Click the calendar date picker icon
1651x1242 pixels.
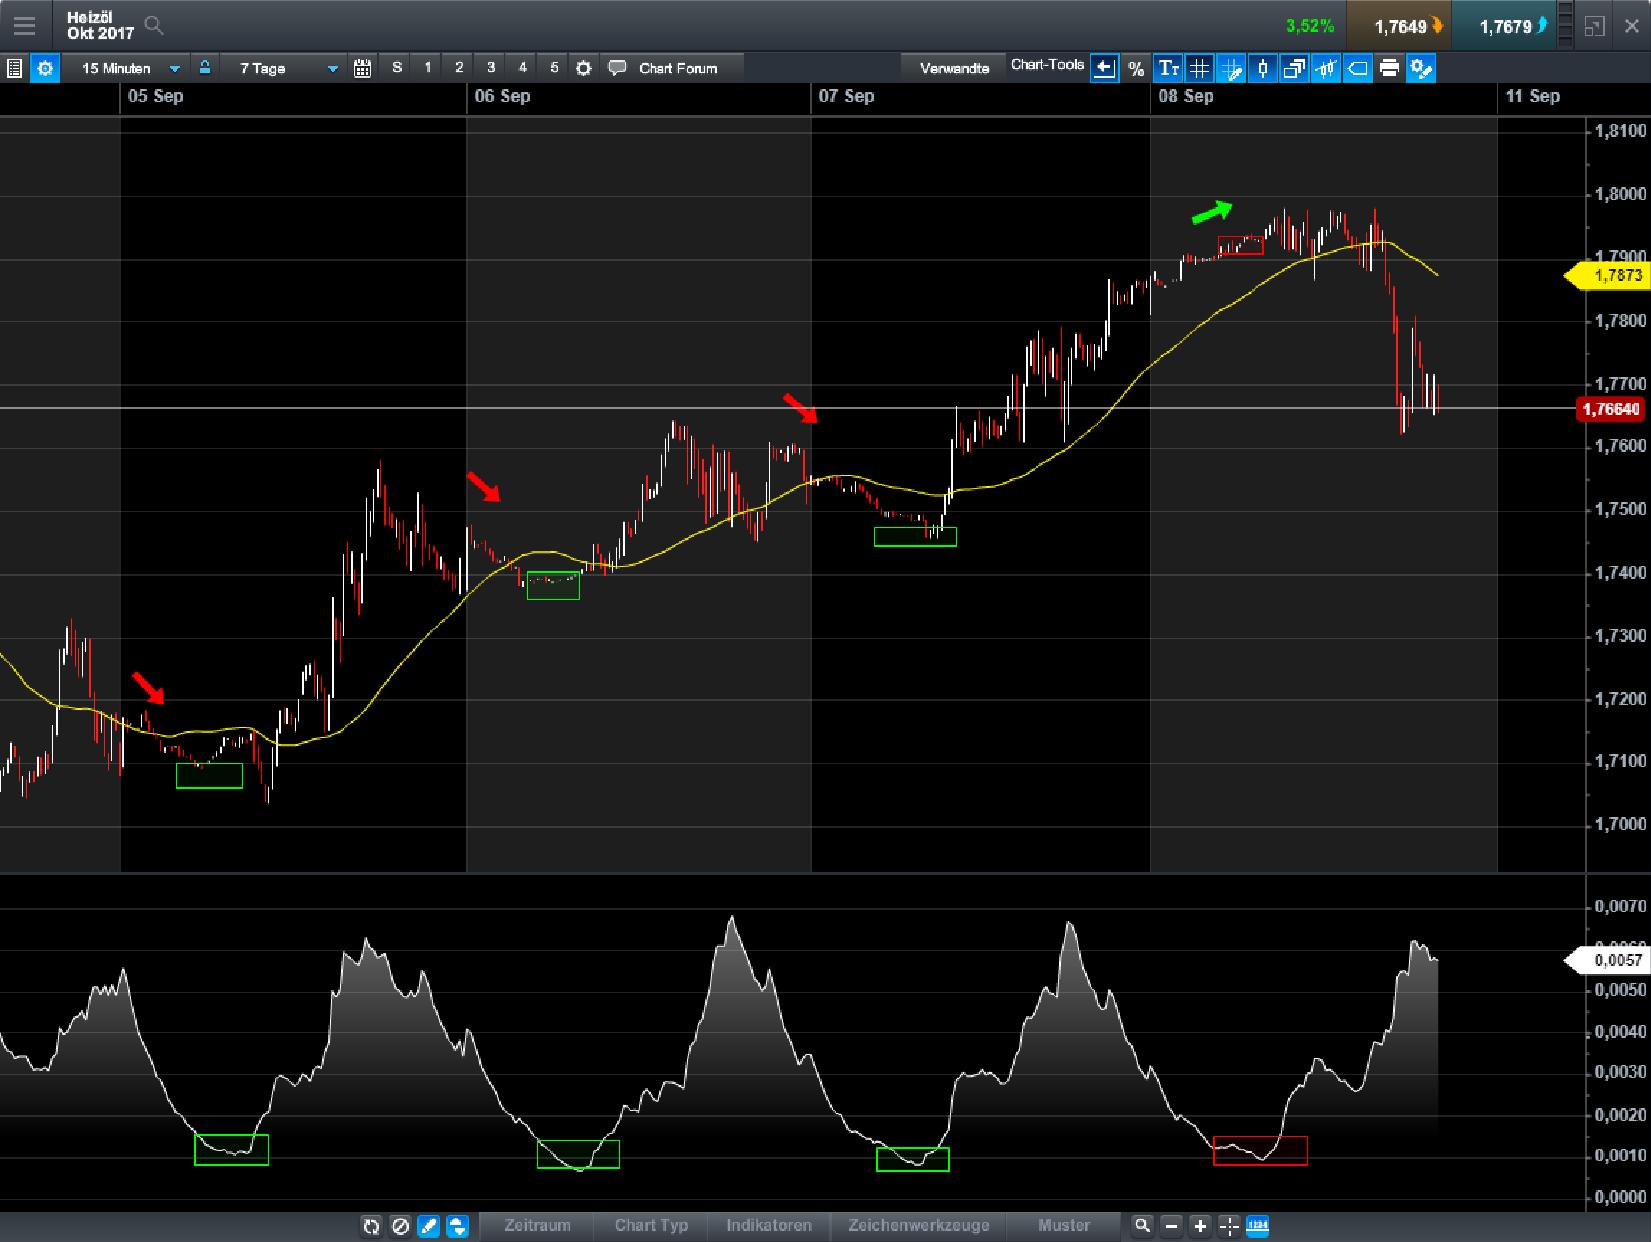(363, 68)
